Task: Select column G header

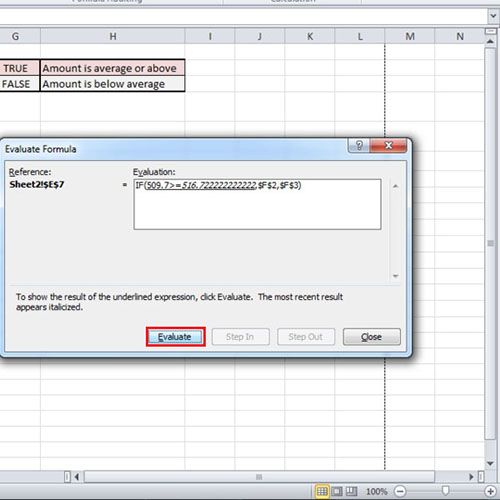Action: (x=15, y=36)
